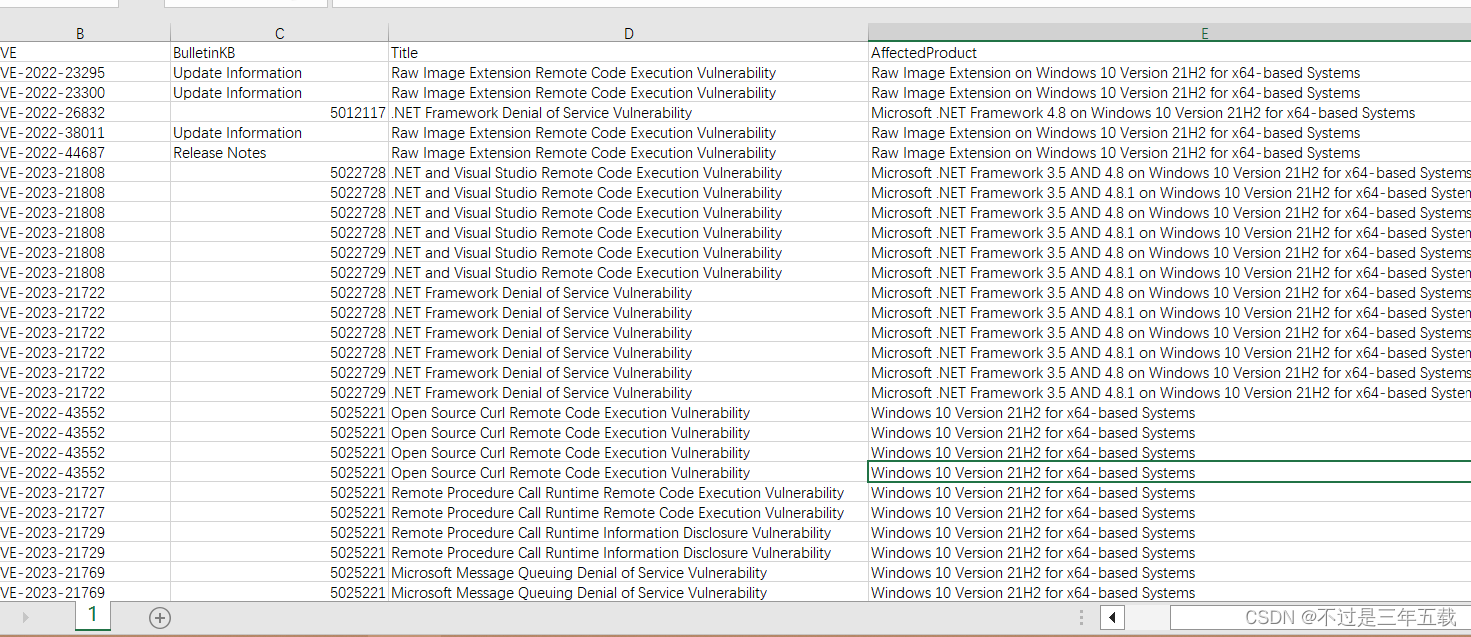The image size is (1471, 637).
Task: Select column E header
Action: coord(1170,33)
